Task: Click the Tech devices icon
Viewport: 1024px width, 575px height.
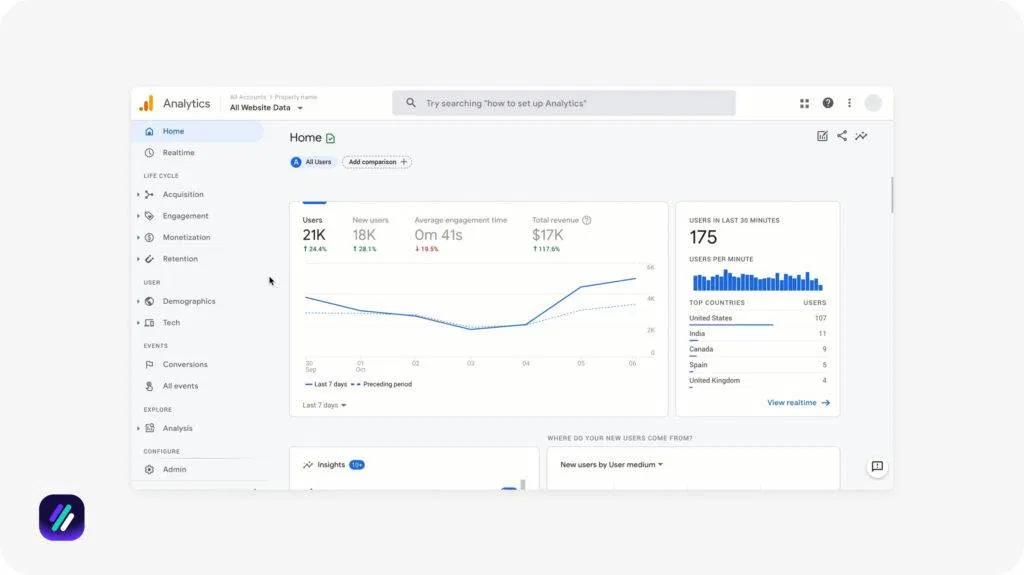Action: click(150, 323)
